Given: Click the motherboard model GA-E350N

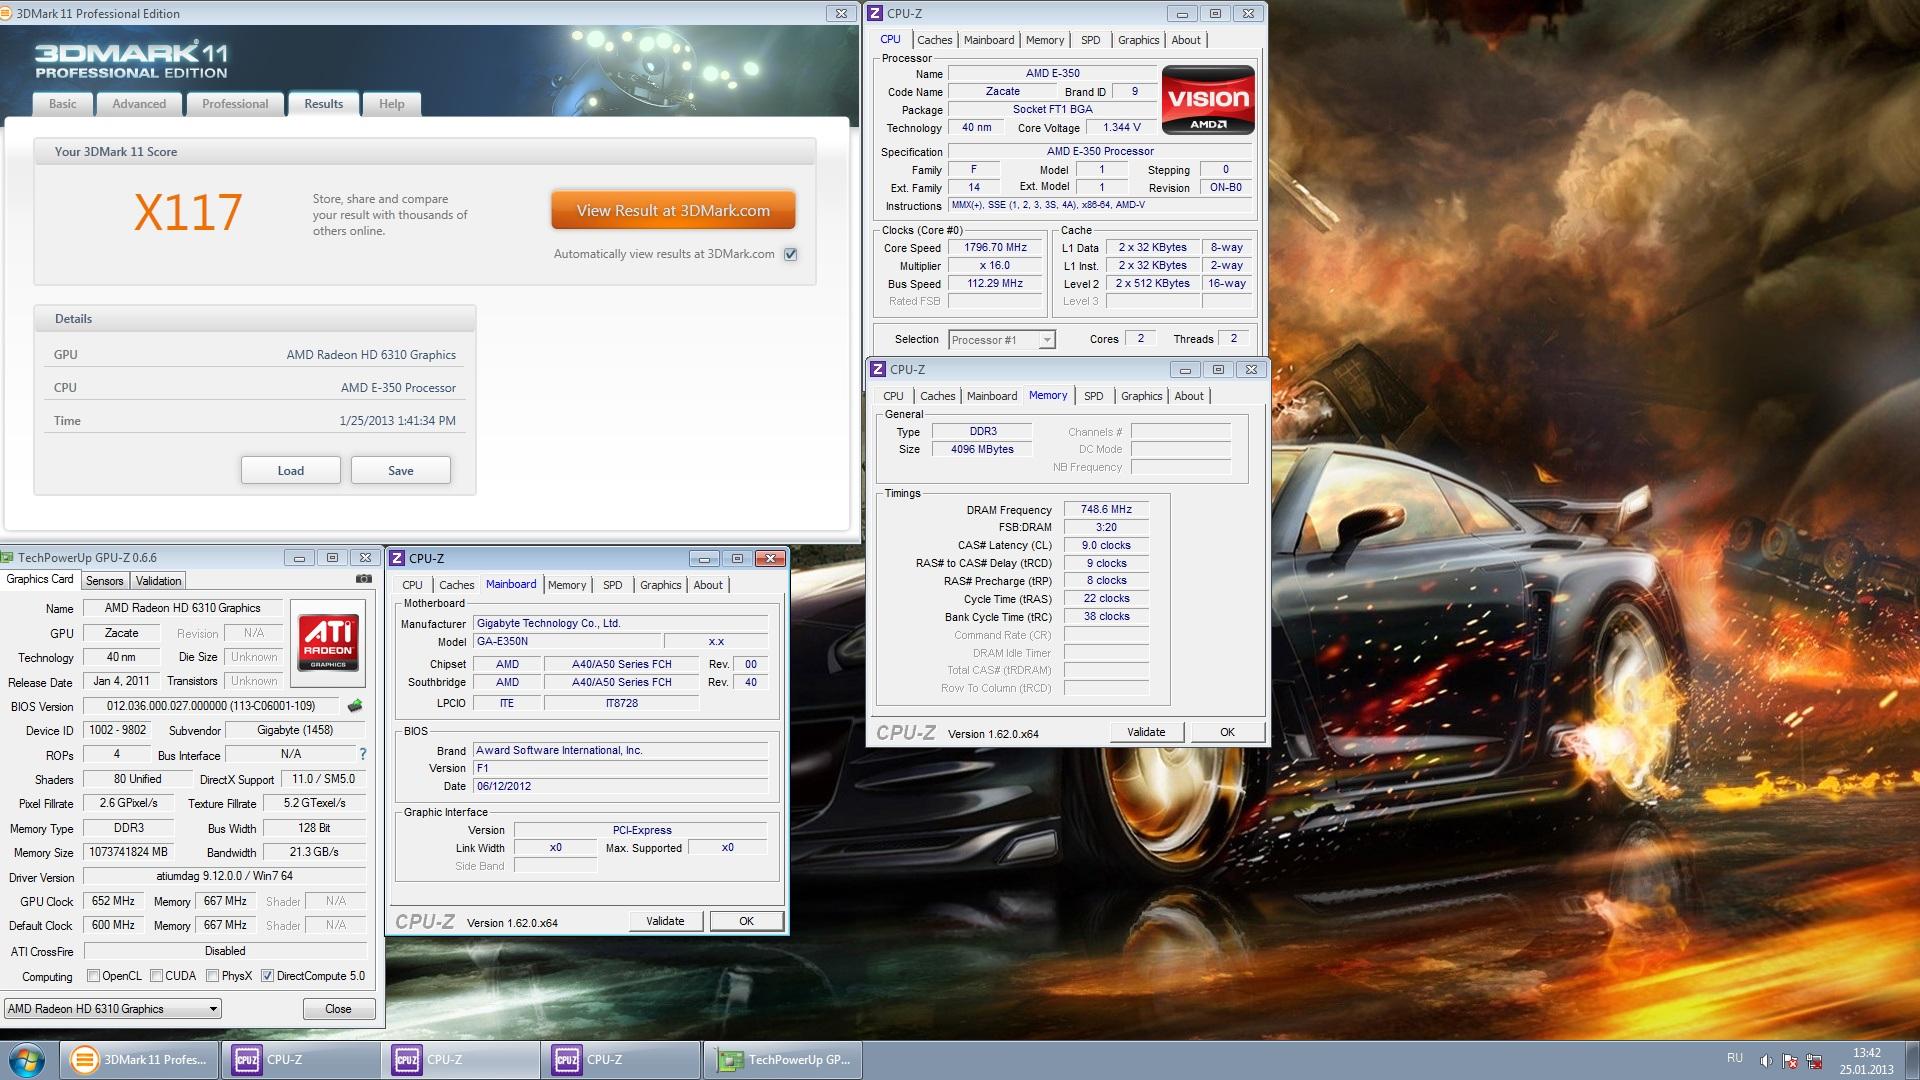Looking at the screenshot, I should (565, 642).
